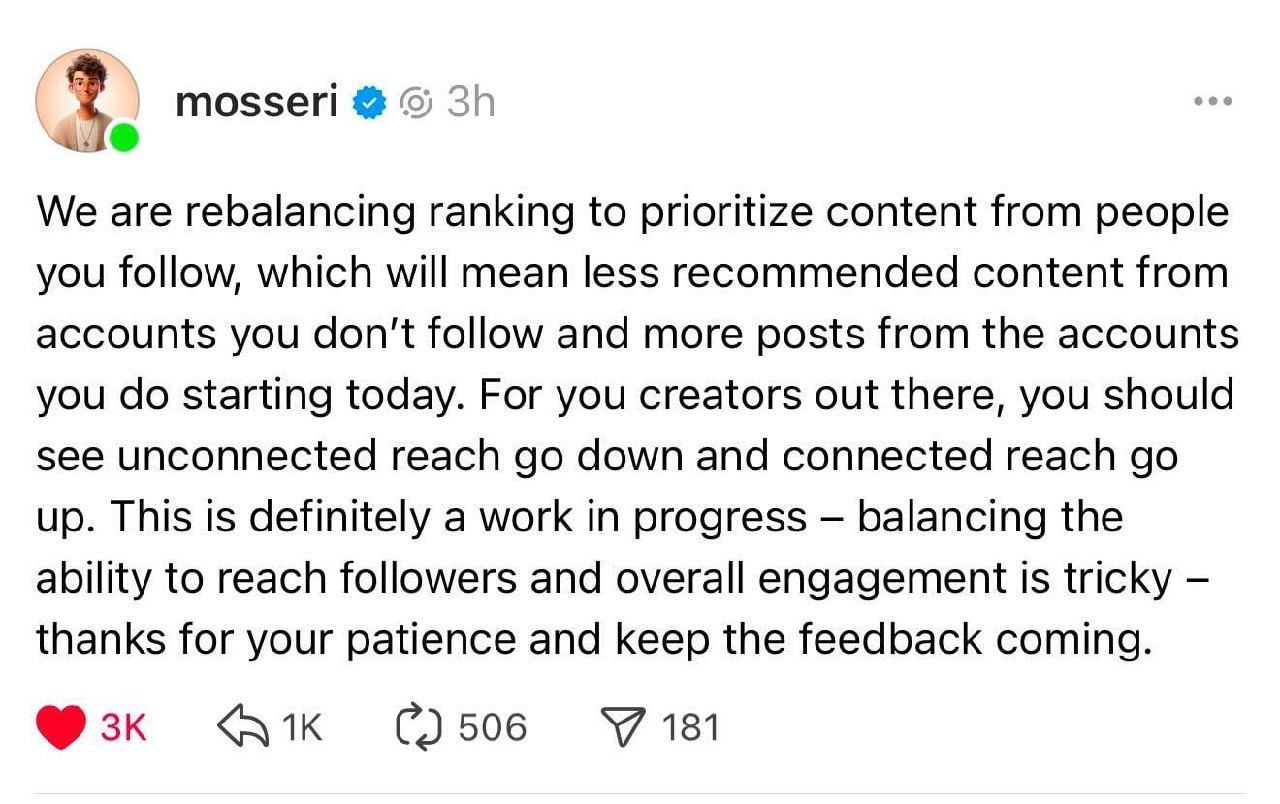Image resolution: width=1280 pixels, height=804 pixels.
Task: Click the 181 shares count
Action: 691,728
